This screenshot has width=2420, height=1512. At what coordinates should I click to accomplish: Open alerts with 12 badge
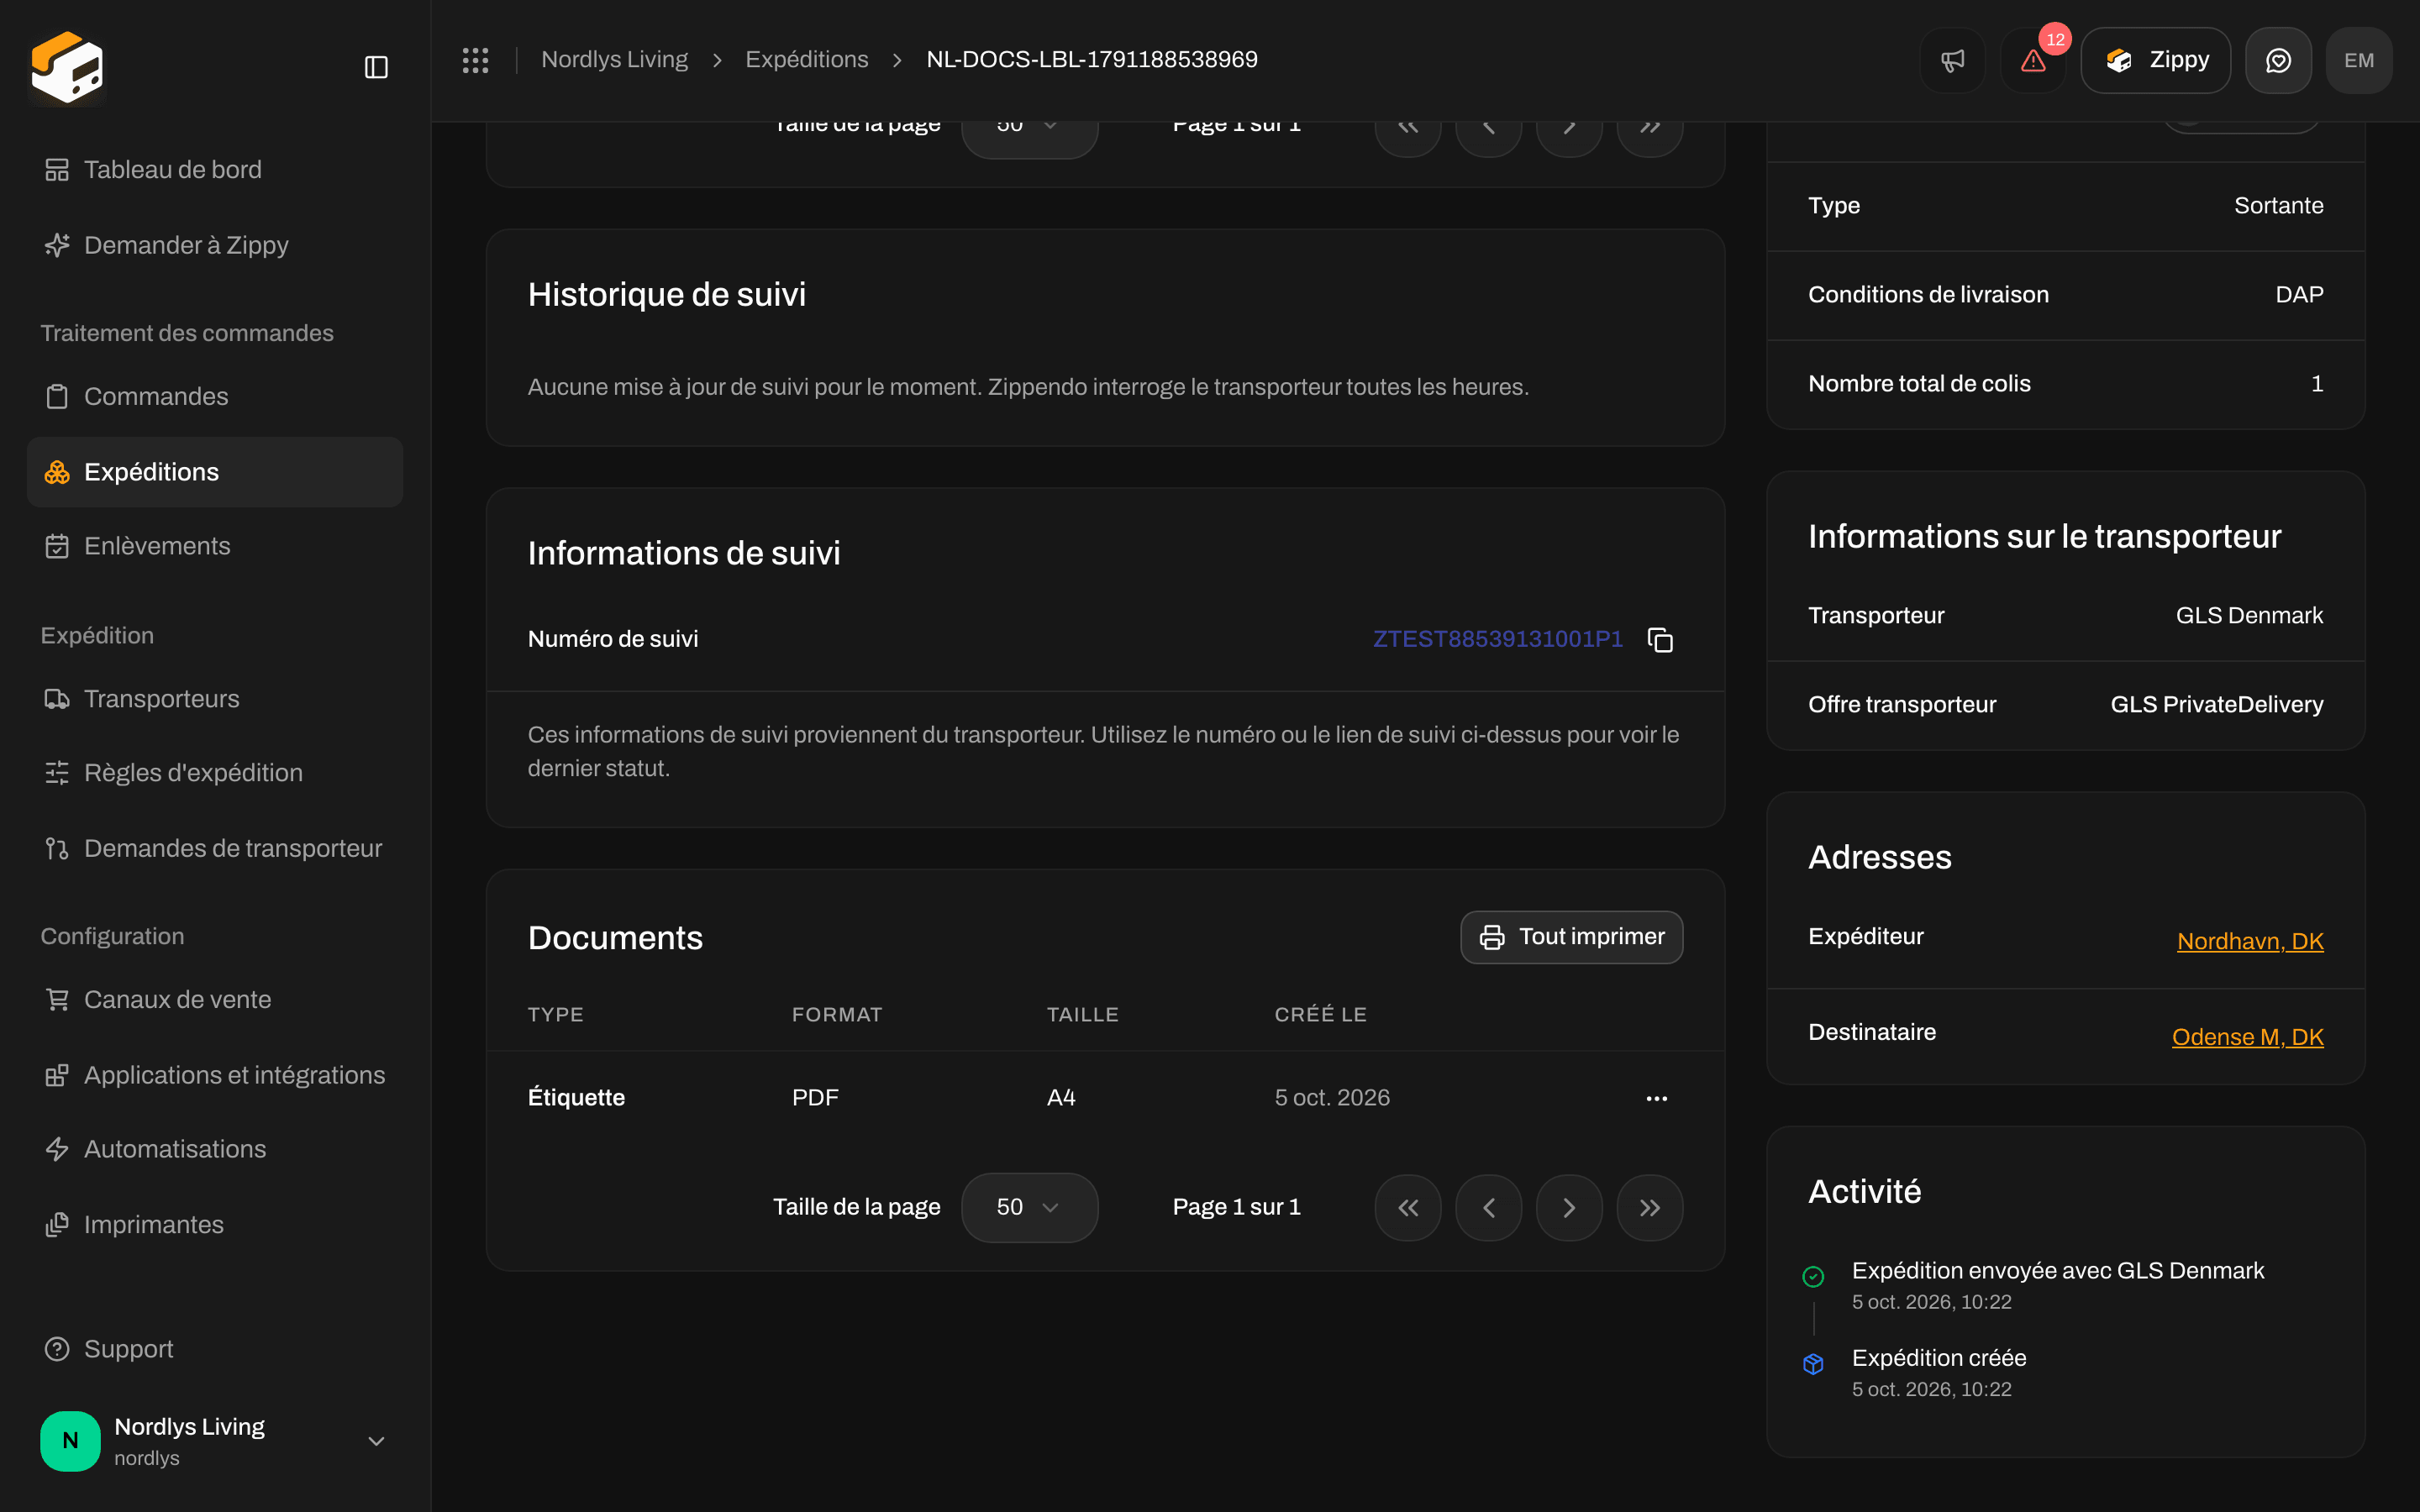[x=2033, y=60]
